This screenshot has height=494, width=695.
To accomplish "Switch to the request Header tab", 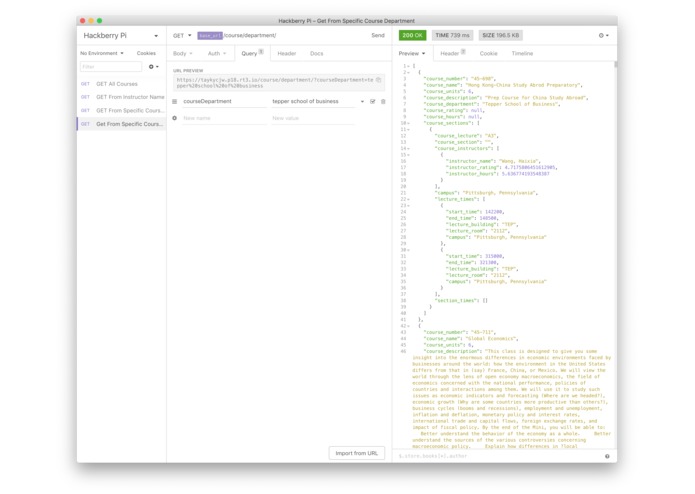I will pyautogui.click(x=286, y=54).
